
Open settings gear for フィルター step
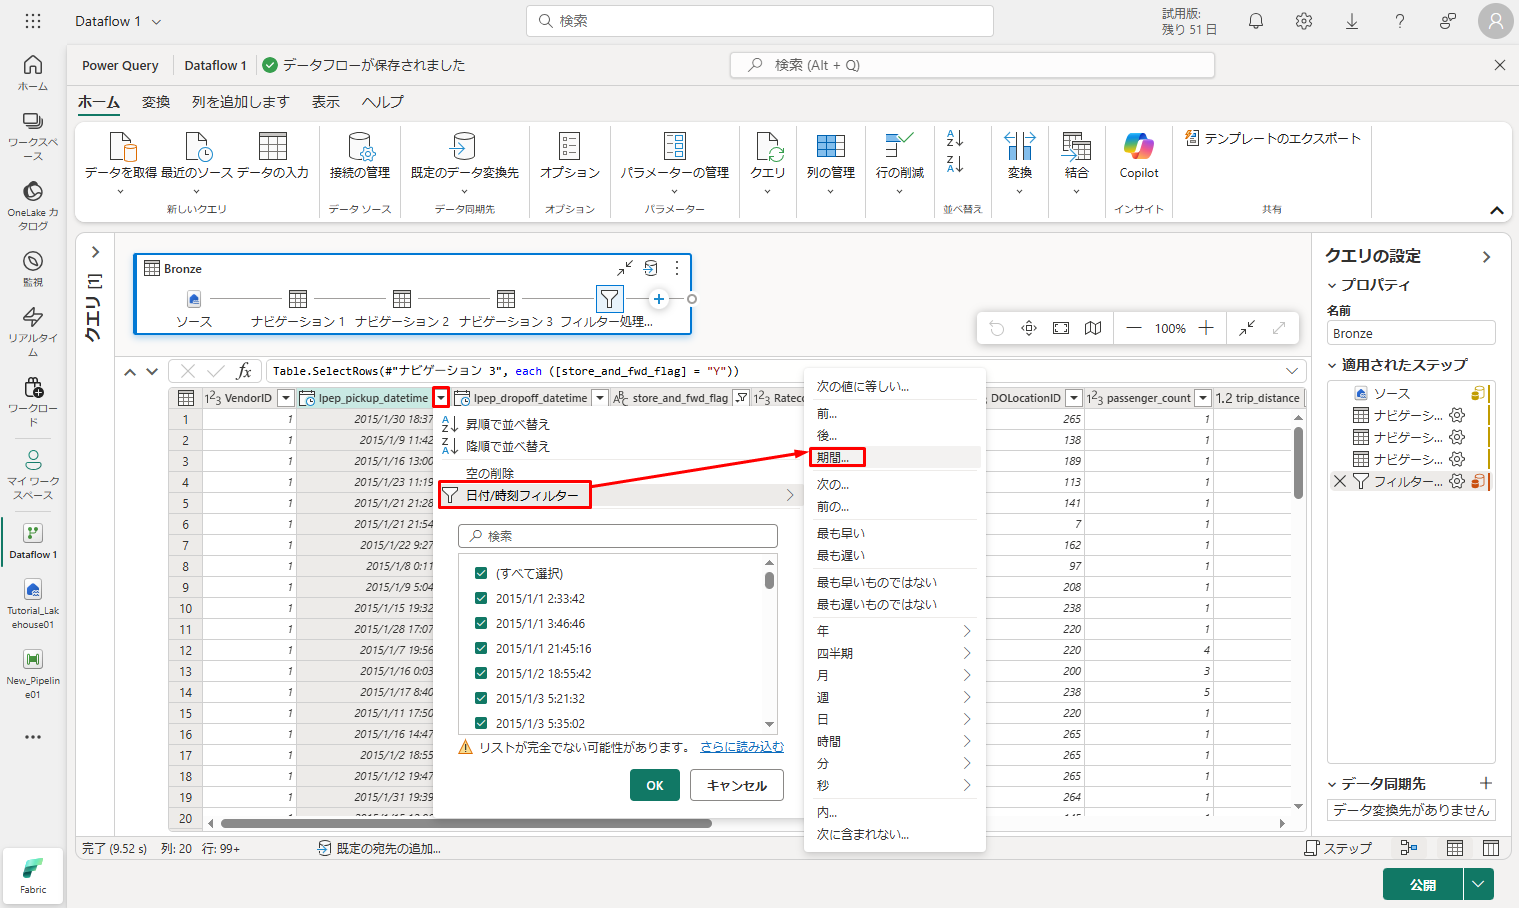pyautogui.click(x=1457, y=481)
